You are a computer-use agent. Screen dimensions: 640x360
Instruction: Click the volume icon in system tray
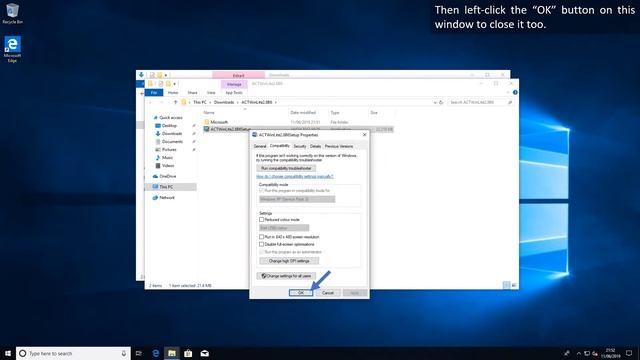[595, 353]
